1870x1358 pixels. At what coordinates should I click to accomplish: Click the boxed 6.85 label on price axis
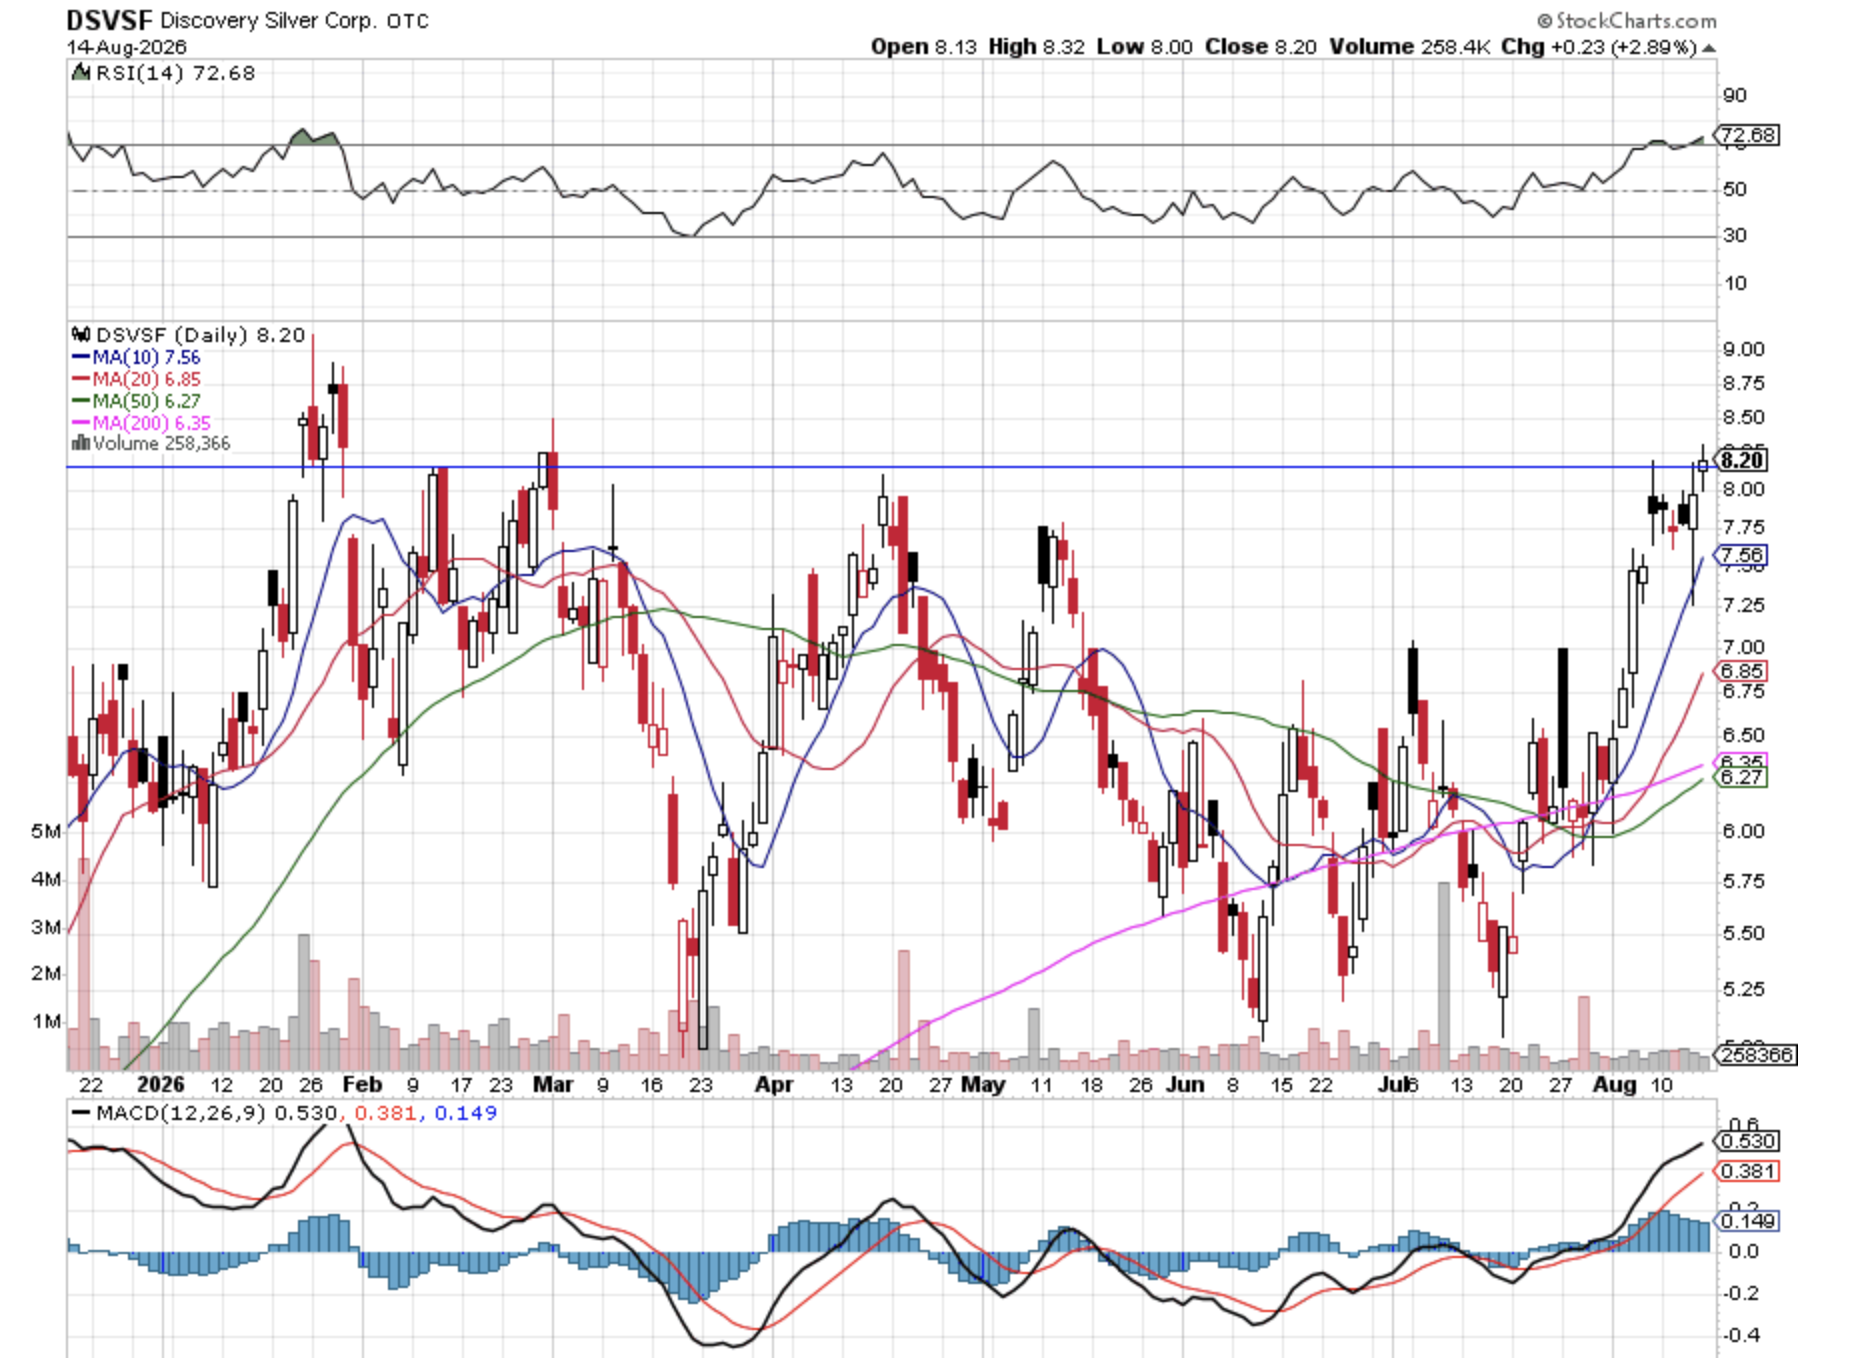pos(1742,671)
